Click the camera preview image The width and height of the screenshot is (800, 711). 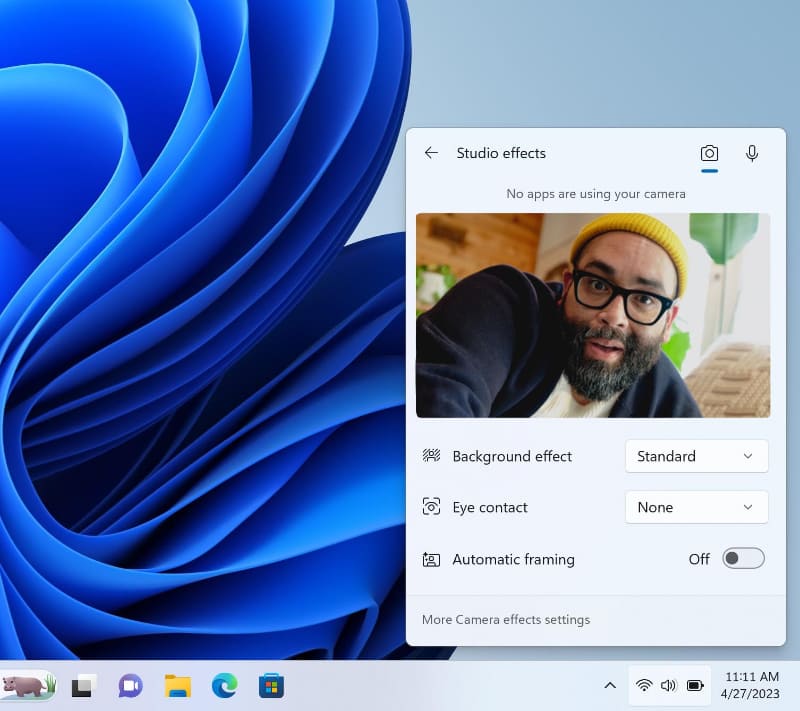point(594,315)
